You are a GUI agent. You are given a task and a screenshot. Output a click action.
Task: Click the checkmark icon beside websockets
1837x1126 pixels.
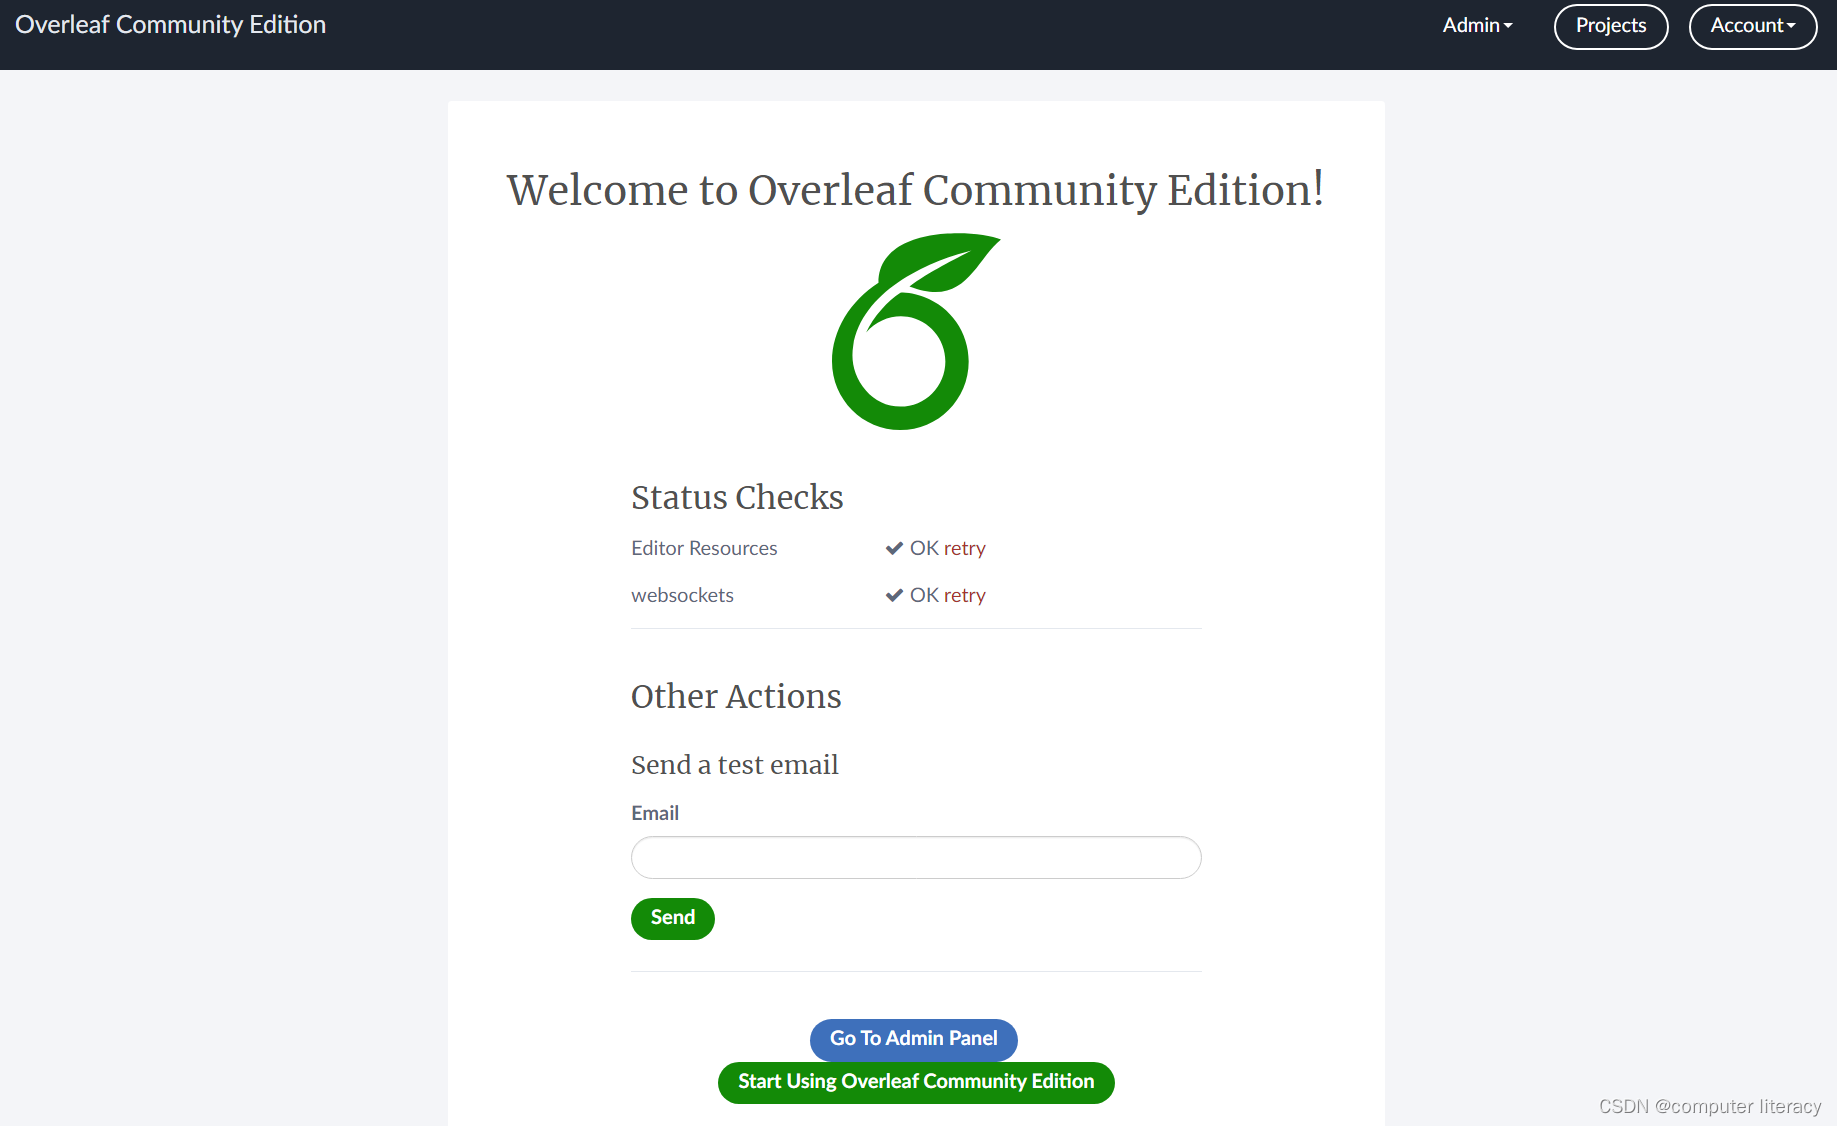click(893, 595)
